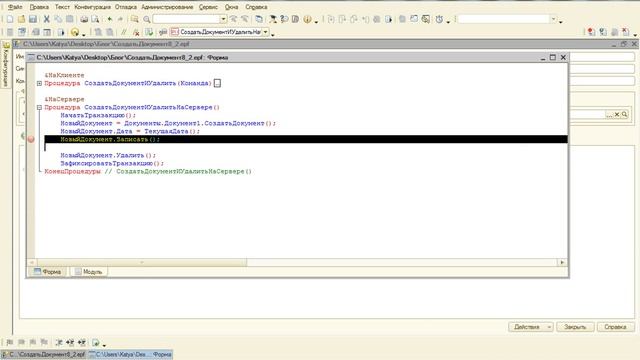Viewport: 640px width, 360px height.
Task: Open the procedure list dropdown СоздатьДокументИУдалитьНа
Action: point(266,32)
